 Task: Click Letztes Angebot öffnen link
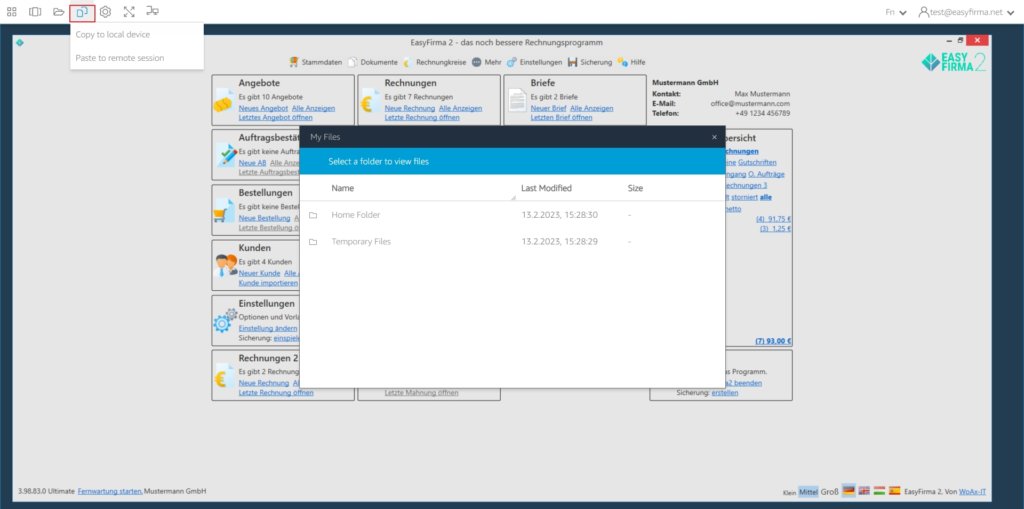[x=276, y=118]
